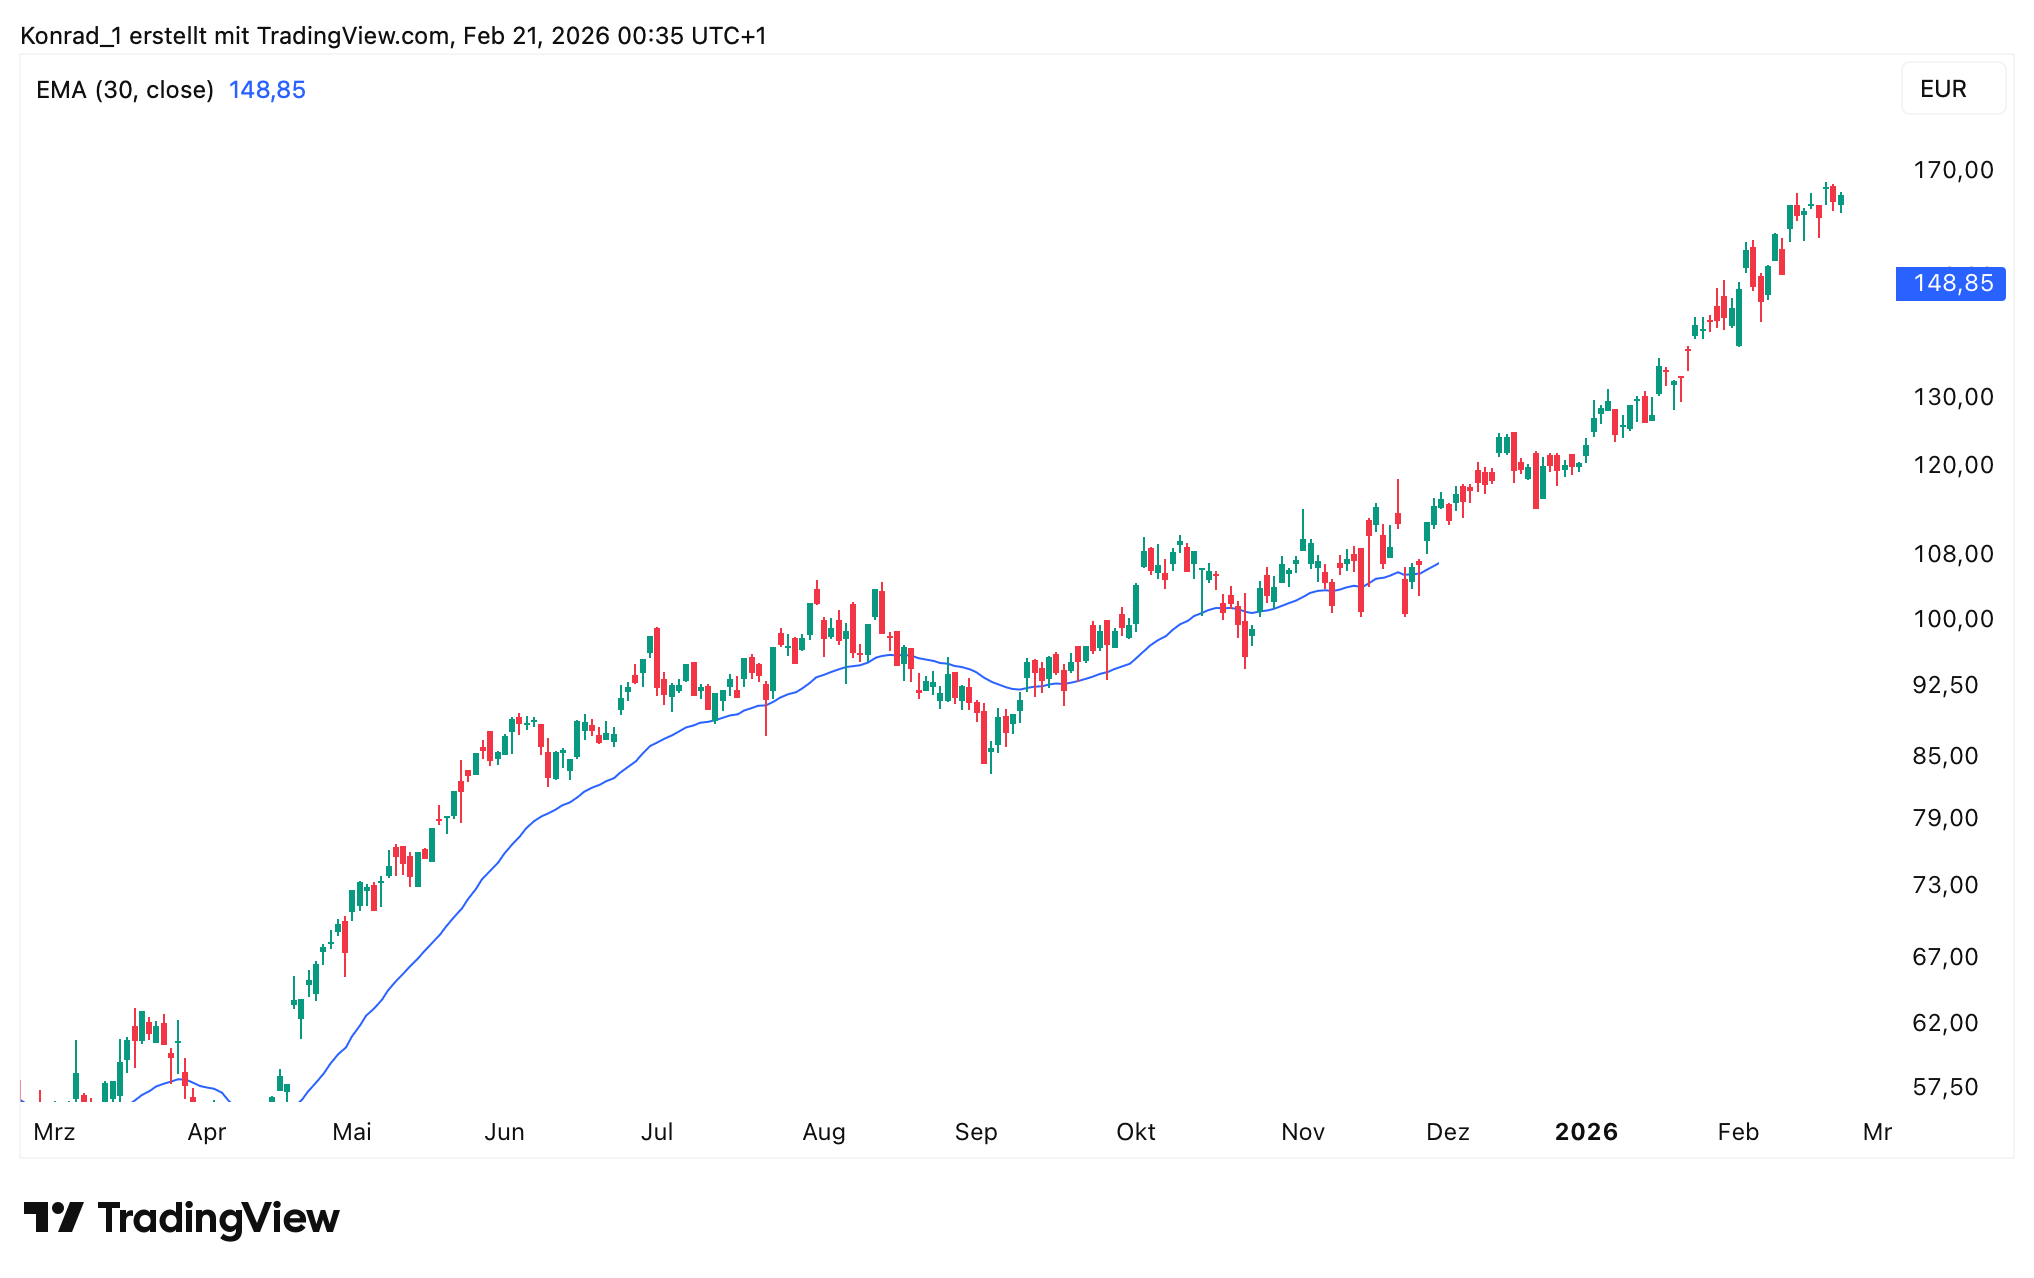Viewport: 2034px width, 1278px height.
Task: Click the Mrz label on the time axis
Action: [x=54, y=1132]
